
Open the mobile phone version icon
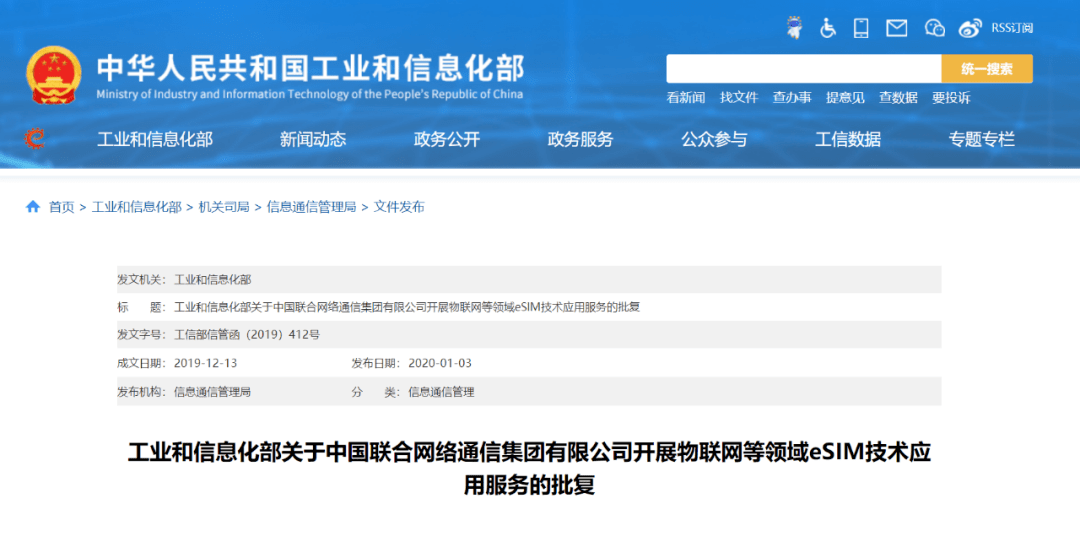tap(861, 28)
